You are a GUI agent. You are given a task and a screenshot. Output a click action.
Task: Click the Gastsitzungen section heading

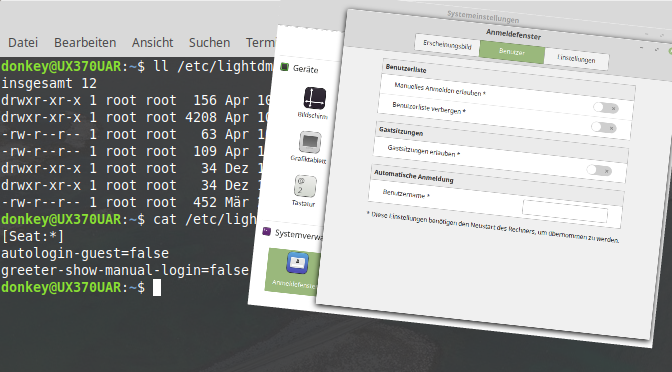pos(401,131)
